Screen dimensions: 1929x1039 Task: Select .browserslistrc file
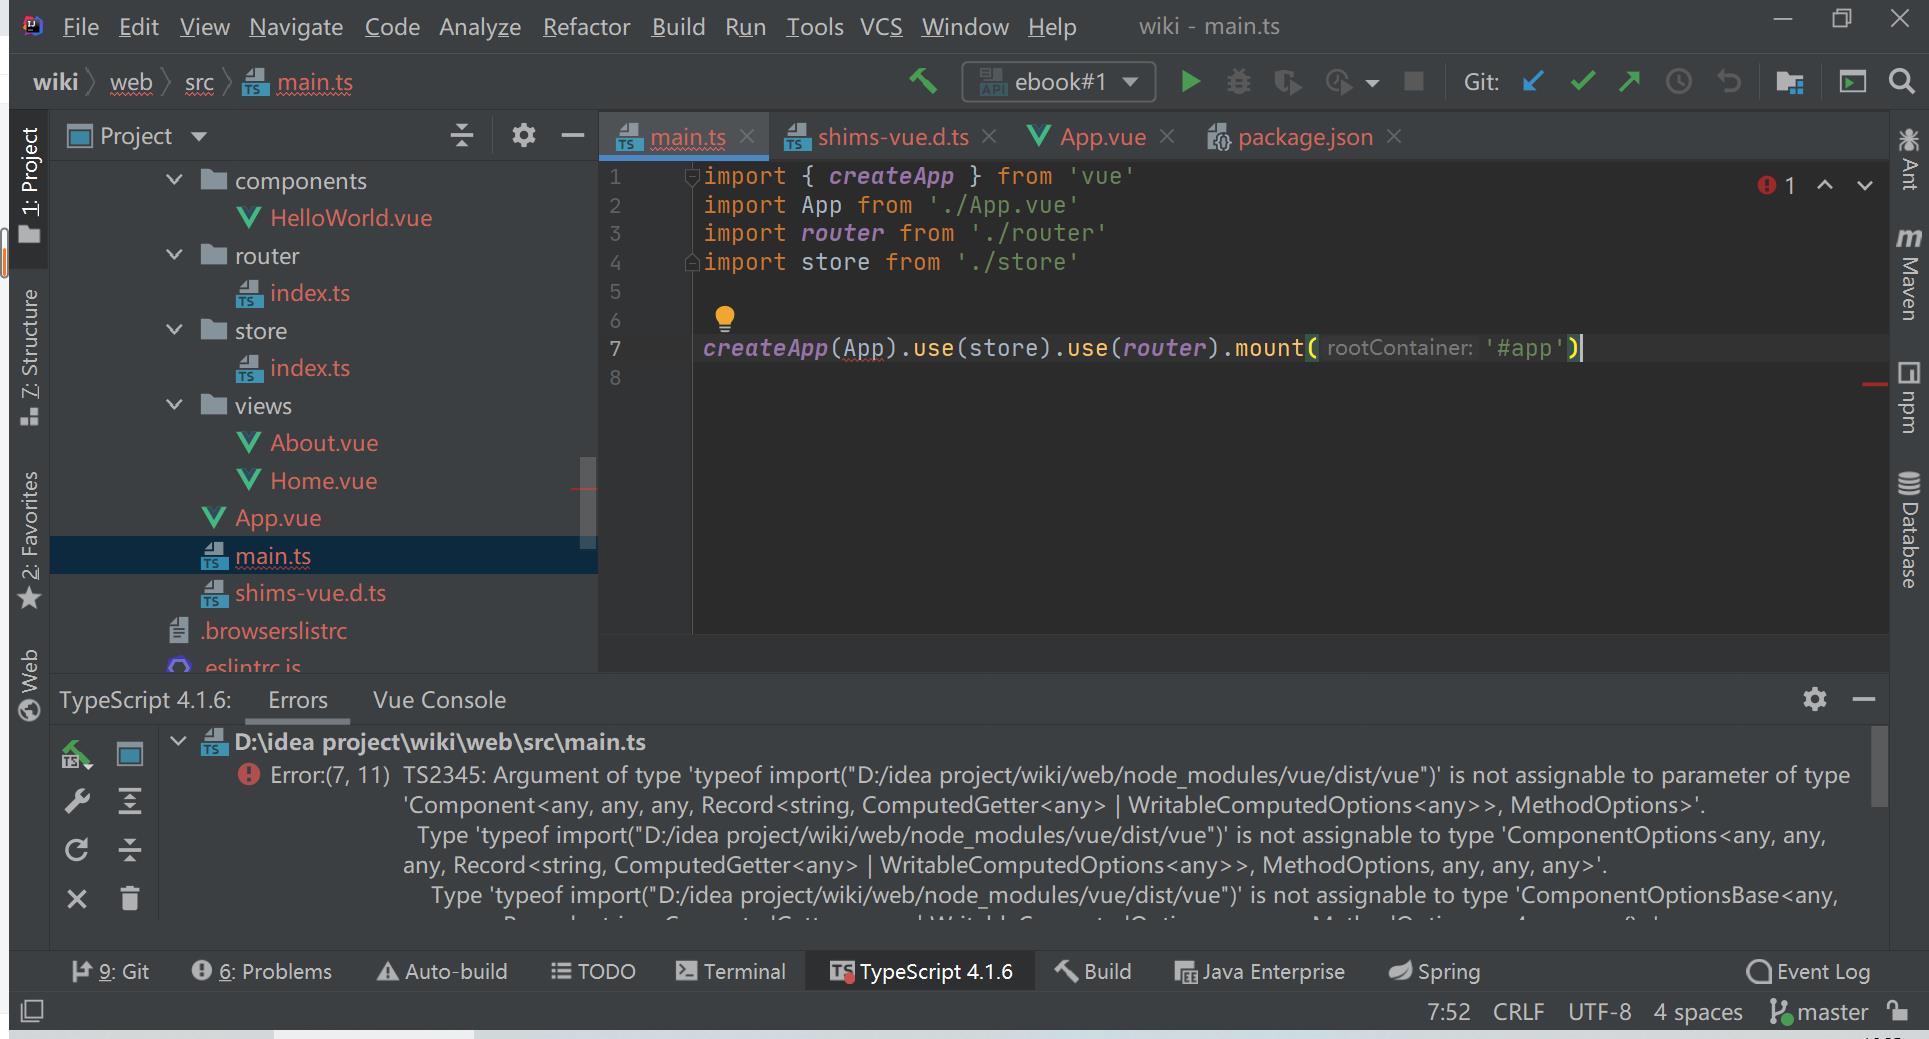[273, 631]
